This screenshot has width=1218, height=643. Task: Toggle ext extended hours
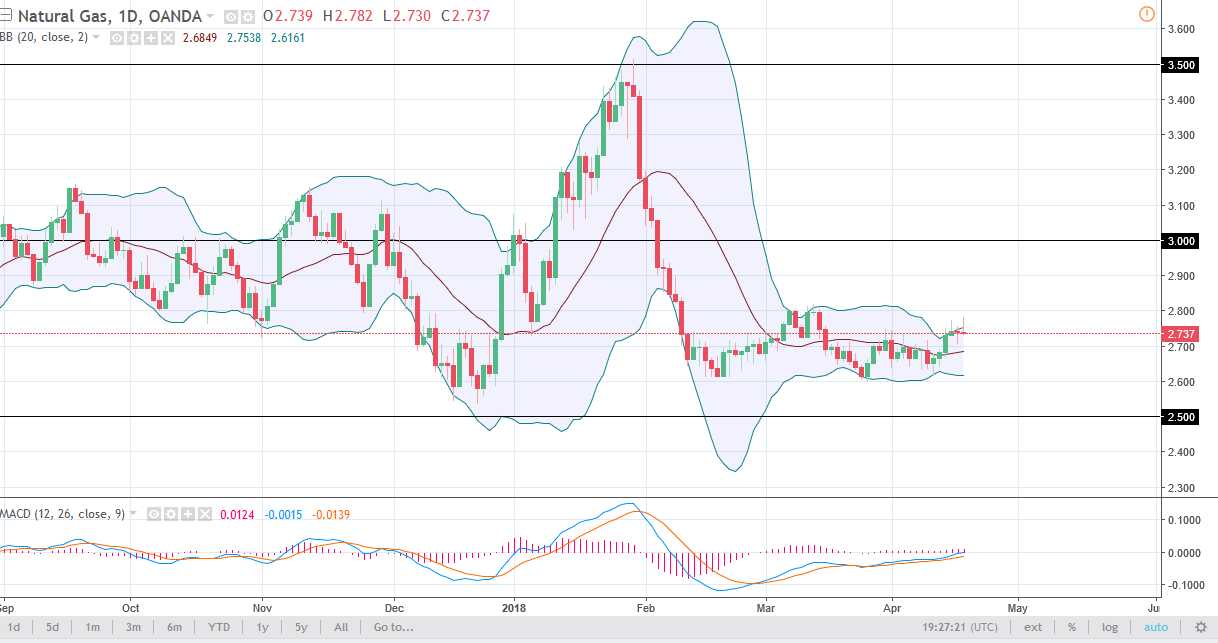click(1033, 627)
